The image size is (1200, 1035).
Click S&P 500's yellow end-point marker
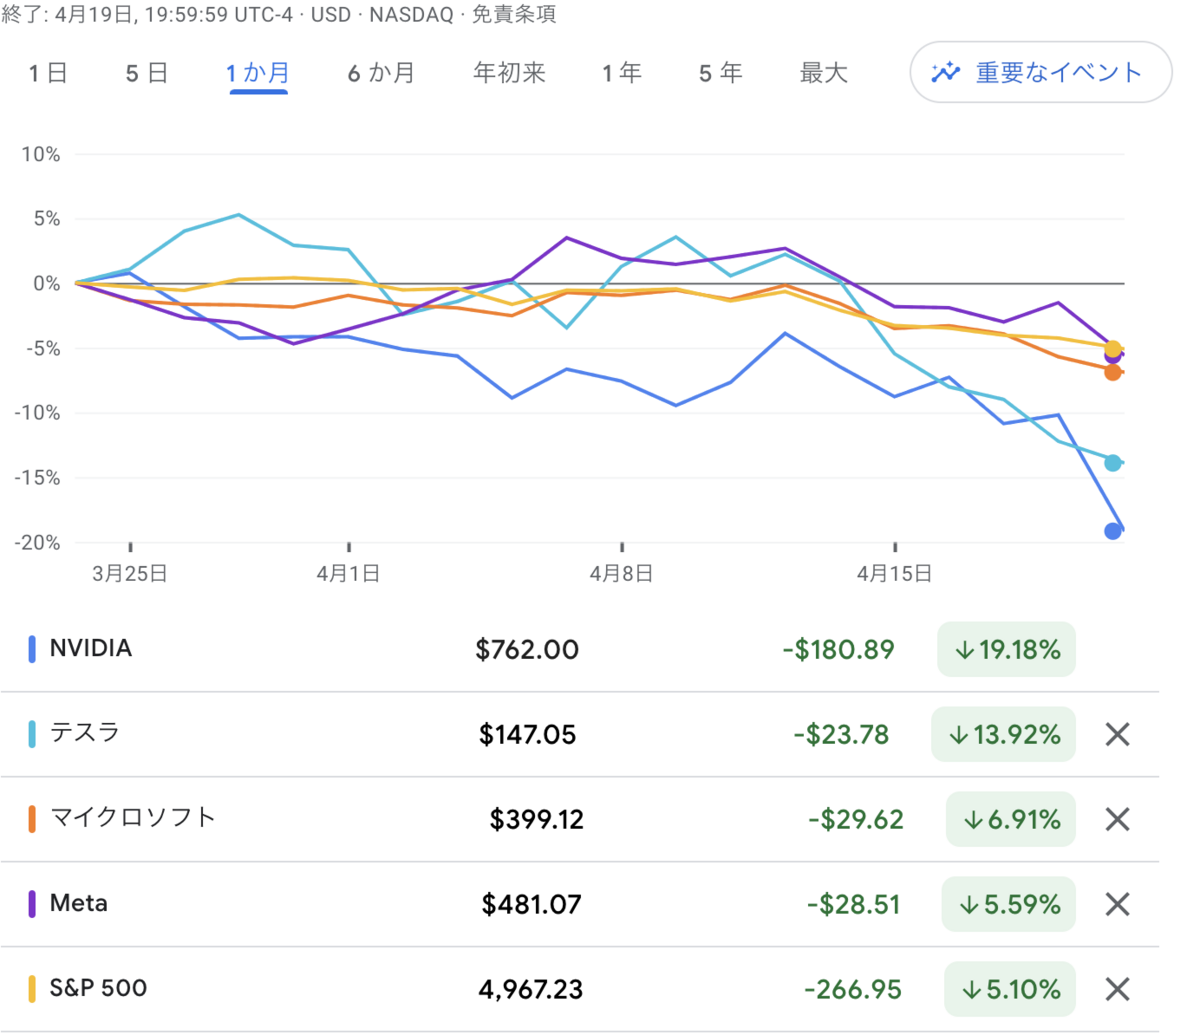1113,348
